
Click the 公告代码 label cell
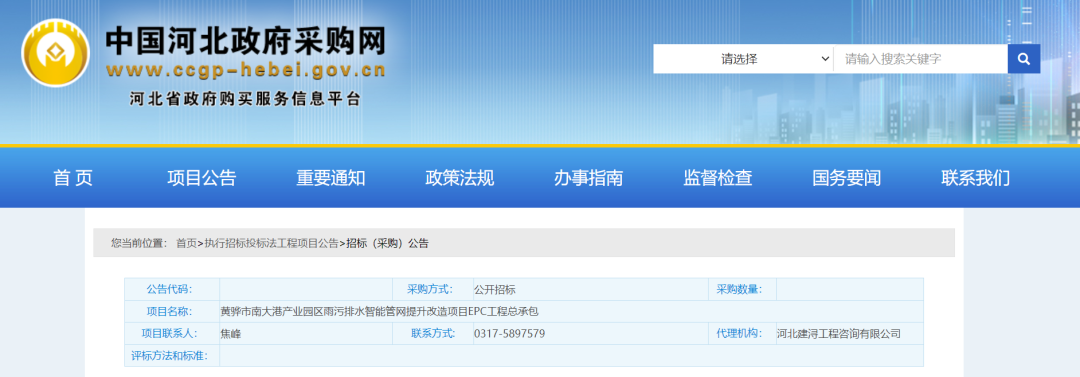point(172,289)
